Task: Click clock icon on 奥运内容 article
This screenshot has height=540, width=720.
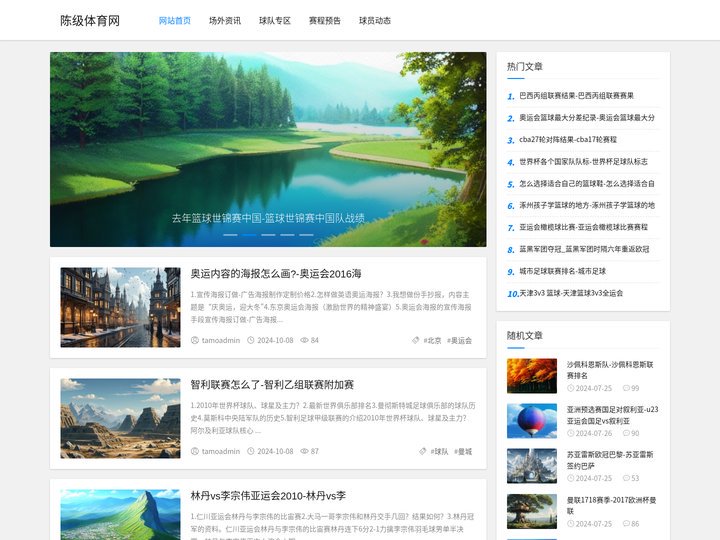Action: pos(251,340)
